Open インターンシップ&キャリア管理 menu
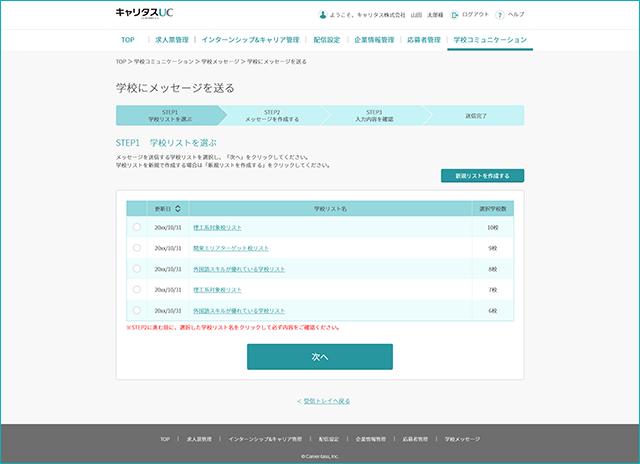Screen dimensions: 640x464 click(250, 40)
